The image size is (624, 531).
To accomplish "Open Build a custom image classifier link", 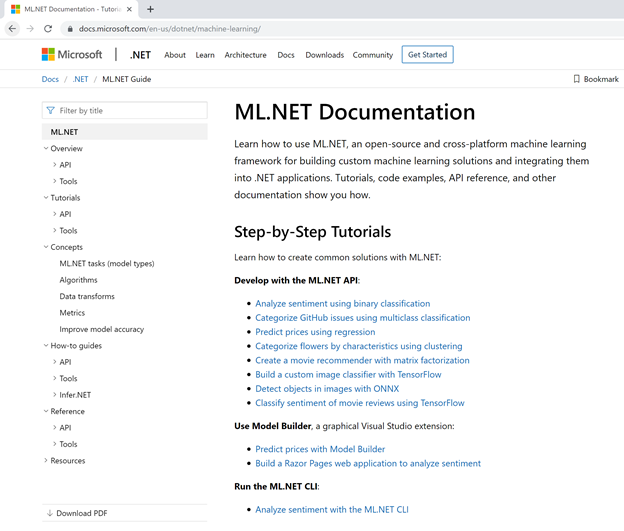I will (x=348, y=375).
